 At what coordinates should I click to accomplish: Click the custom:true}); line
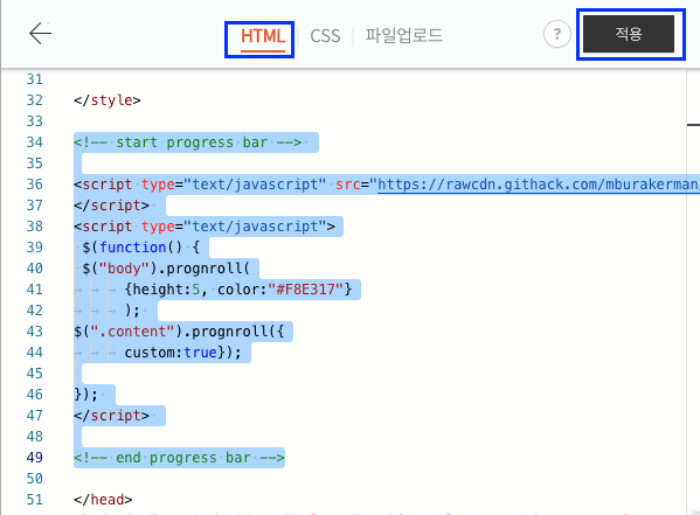183,353
